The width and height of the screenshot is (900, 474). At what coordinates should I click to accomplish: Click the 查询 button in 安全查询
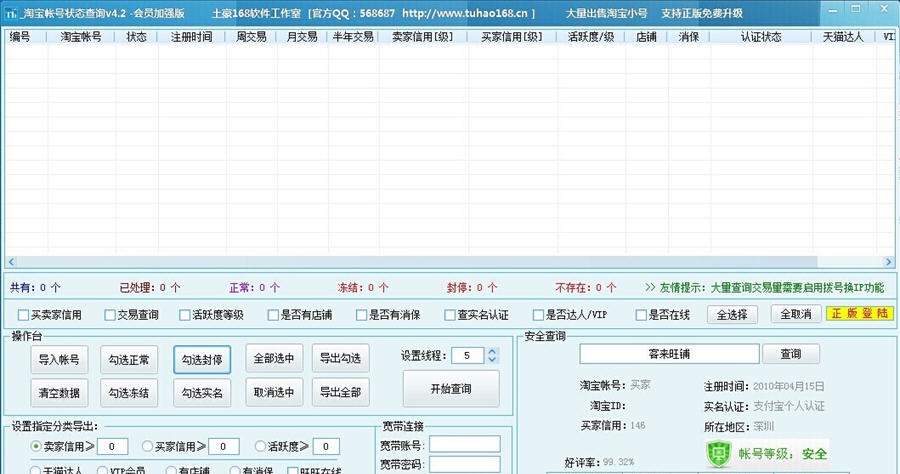pyautogui.click(x=791, y=354)
